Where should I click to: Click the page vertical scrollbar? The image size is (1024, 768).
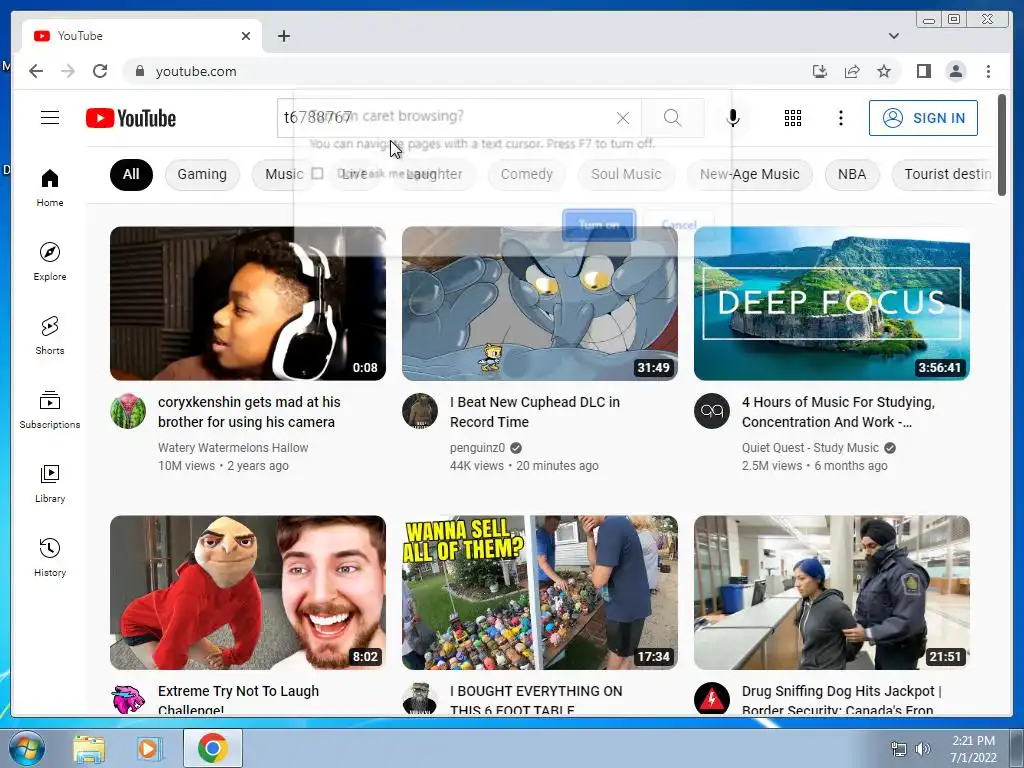pyautogui.click(x=1002, y=144)
